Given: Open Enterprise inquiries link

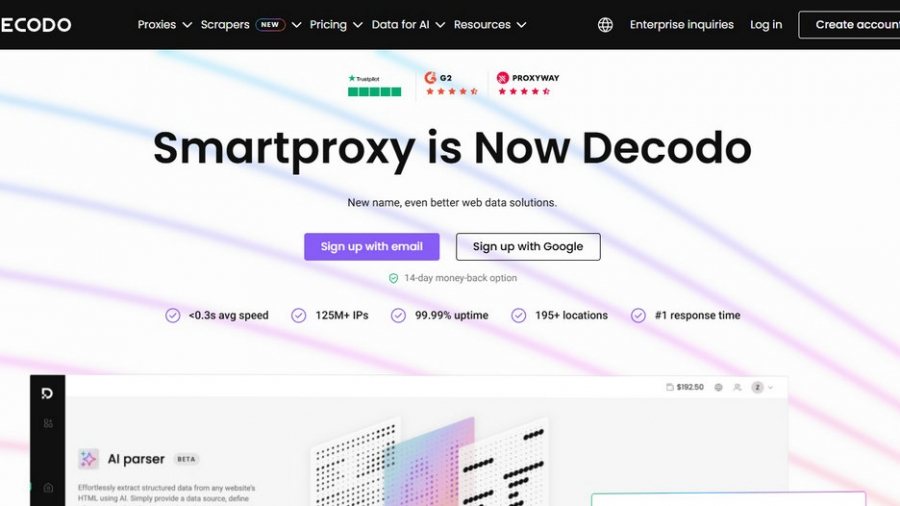Looking at the screenshot, I should [681, 25].
